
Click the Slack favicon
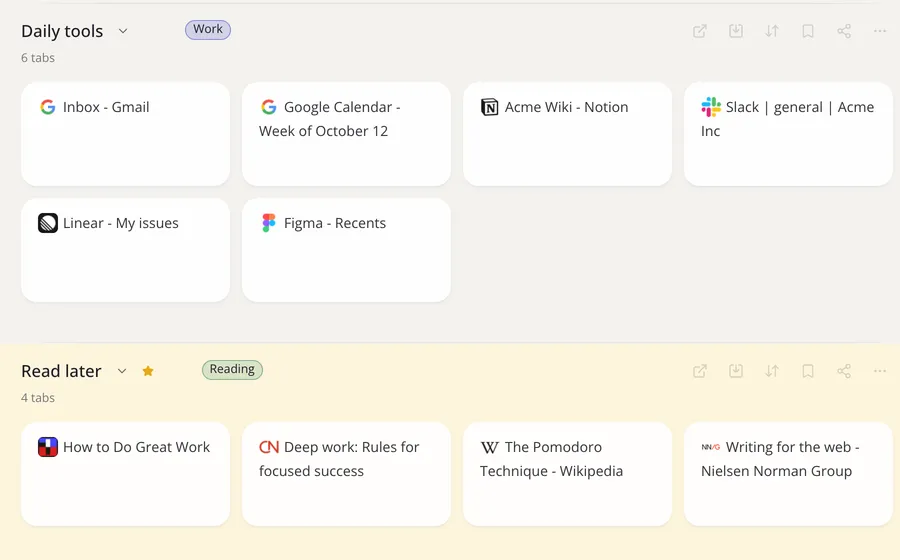[711, 107]
